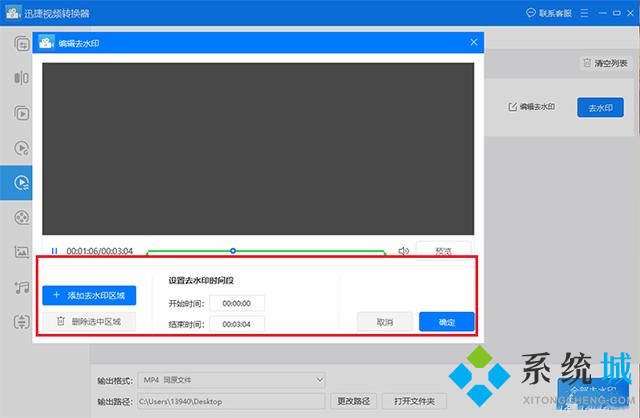This screenshot has height=418, width=640.
Task: Click 删除选中区域 button
Action: (x=89, y=322)
